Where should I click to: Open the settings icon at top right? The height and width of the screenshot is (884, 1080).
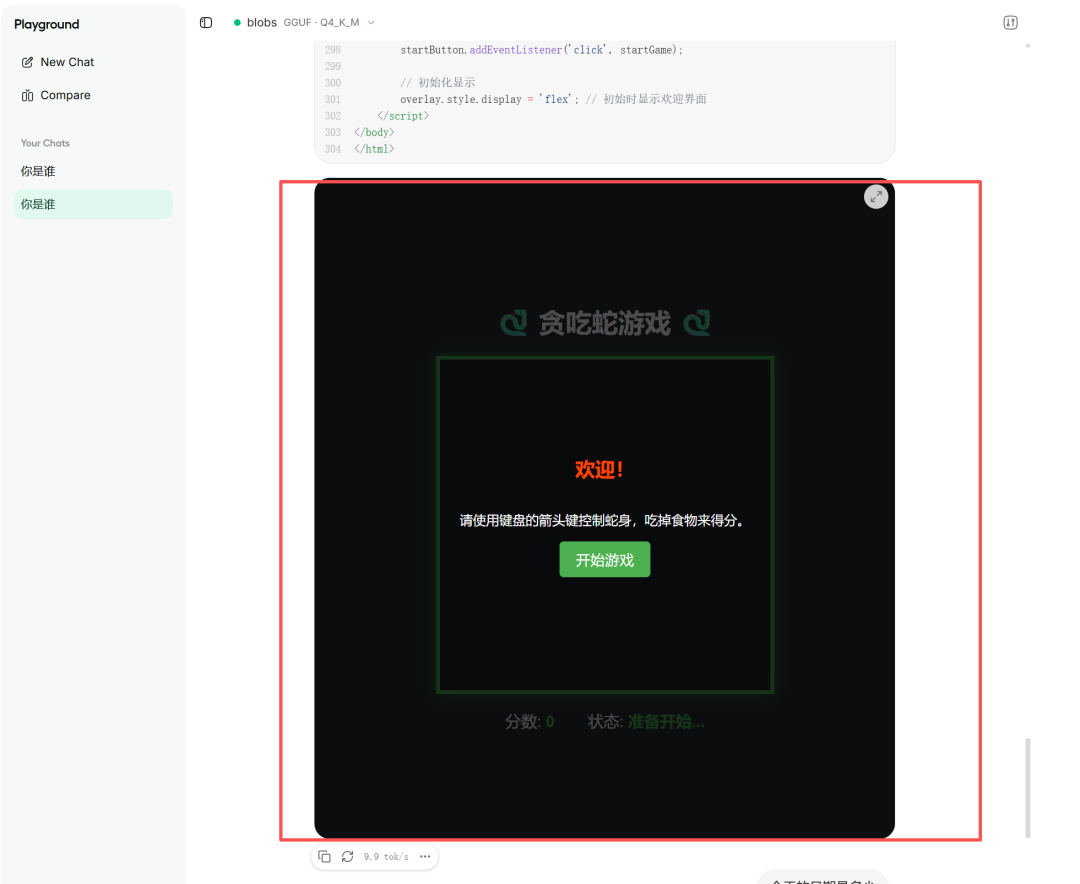point(1010,23)
